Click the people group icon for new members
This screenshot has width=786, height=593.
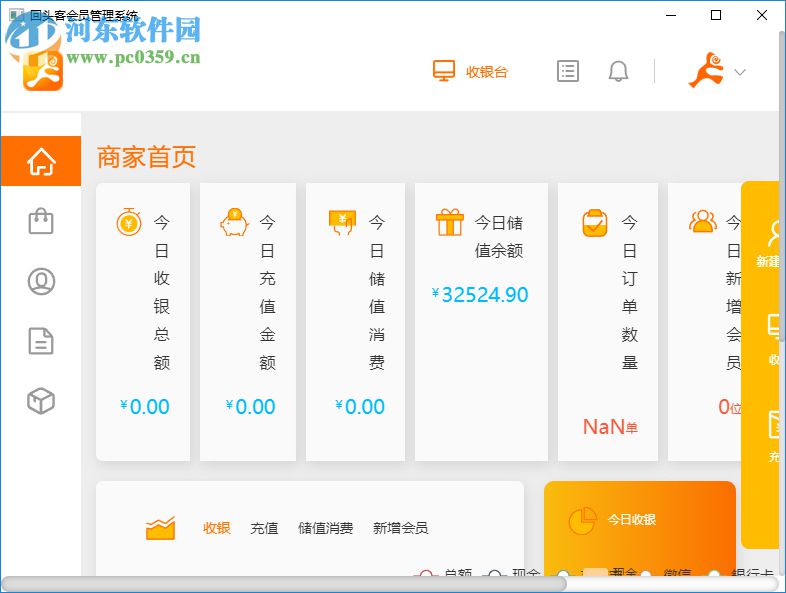(x=703, y=221)
